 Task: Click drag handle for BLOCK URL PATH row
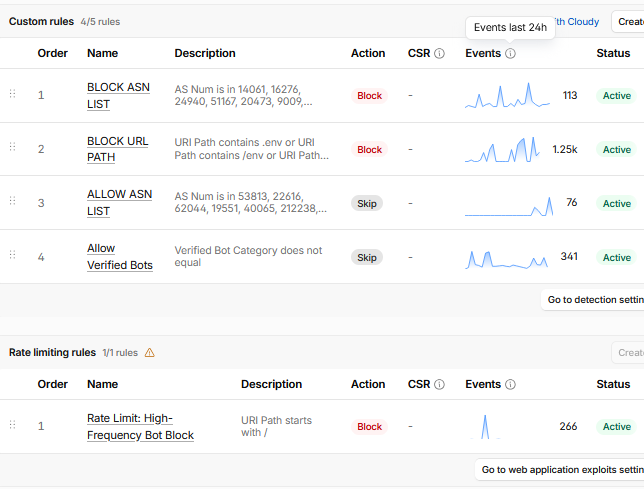tap(12, 147)
